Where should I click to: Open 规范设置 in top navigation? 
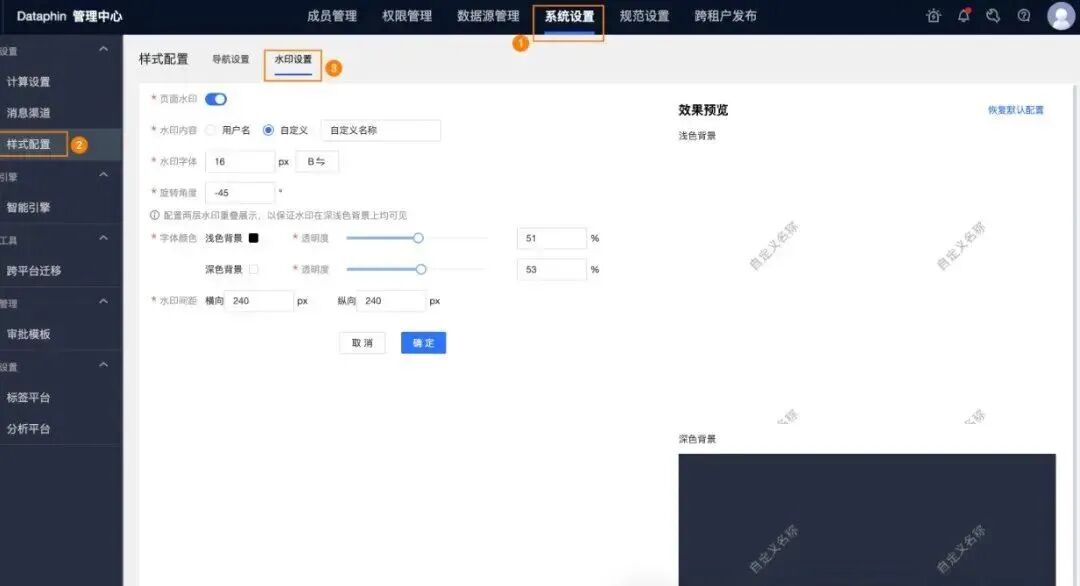tap(644, 16)
